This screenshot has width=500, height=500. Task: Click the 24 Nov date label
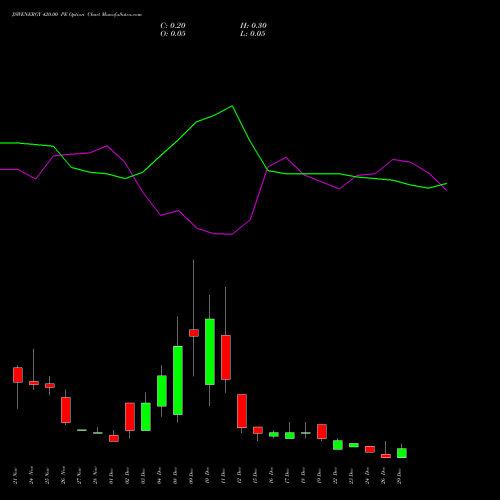click(x=31, y=476)
